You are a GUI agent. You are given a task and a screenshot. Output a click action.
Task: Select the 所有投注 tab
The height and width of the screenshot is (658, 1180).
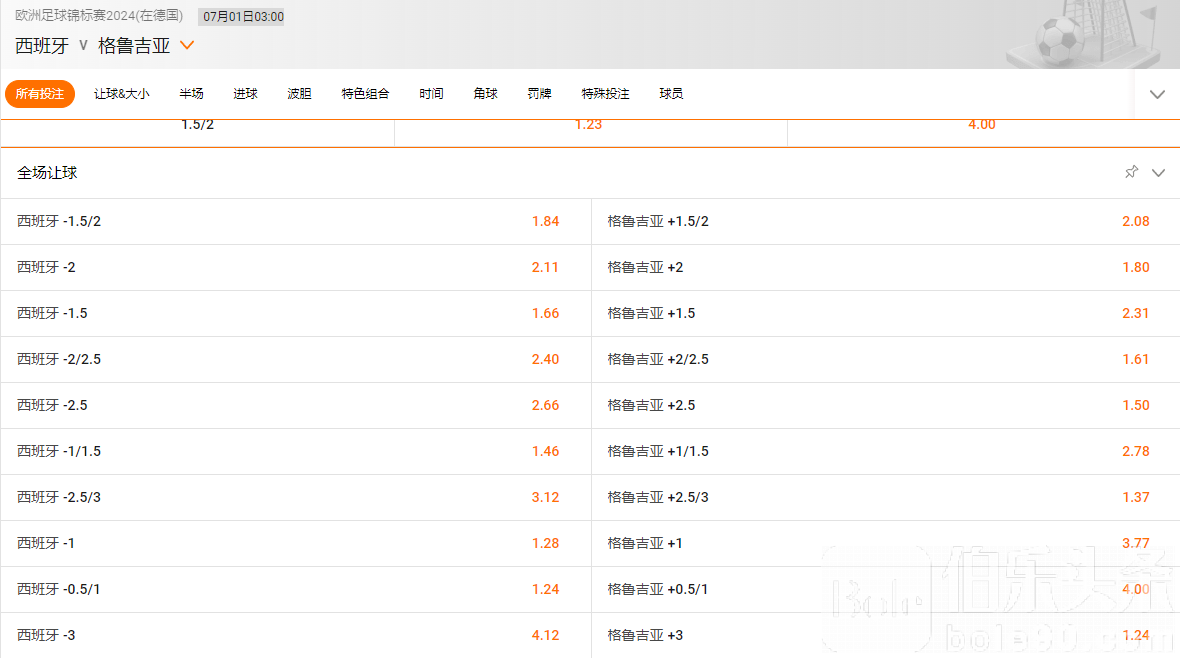(x=40, y=94)
